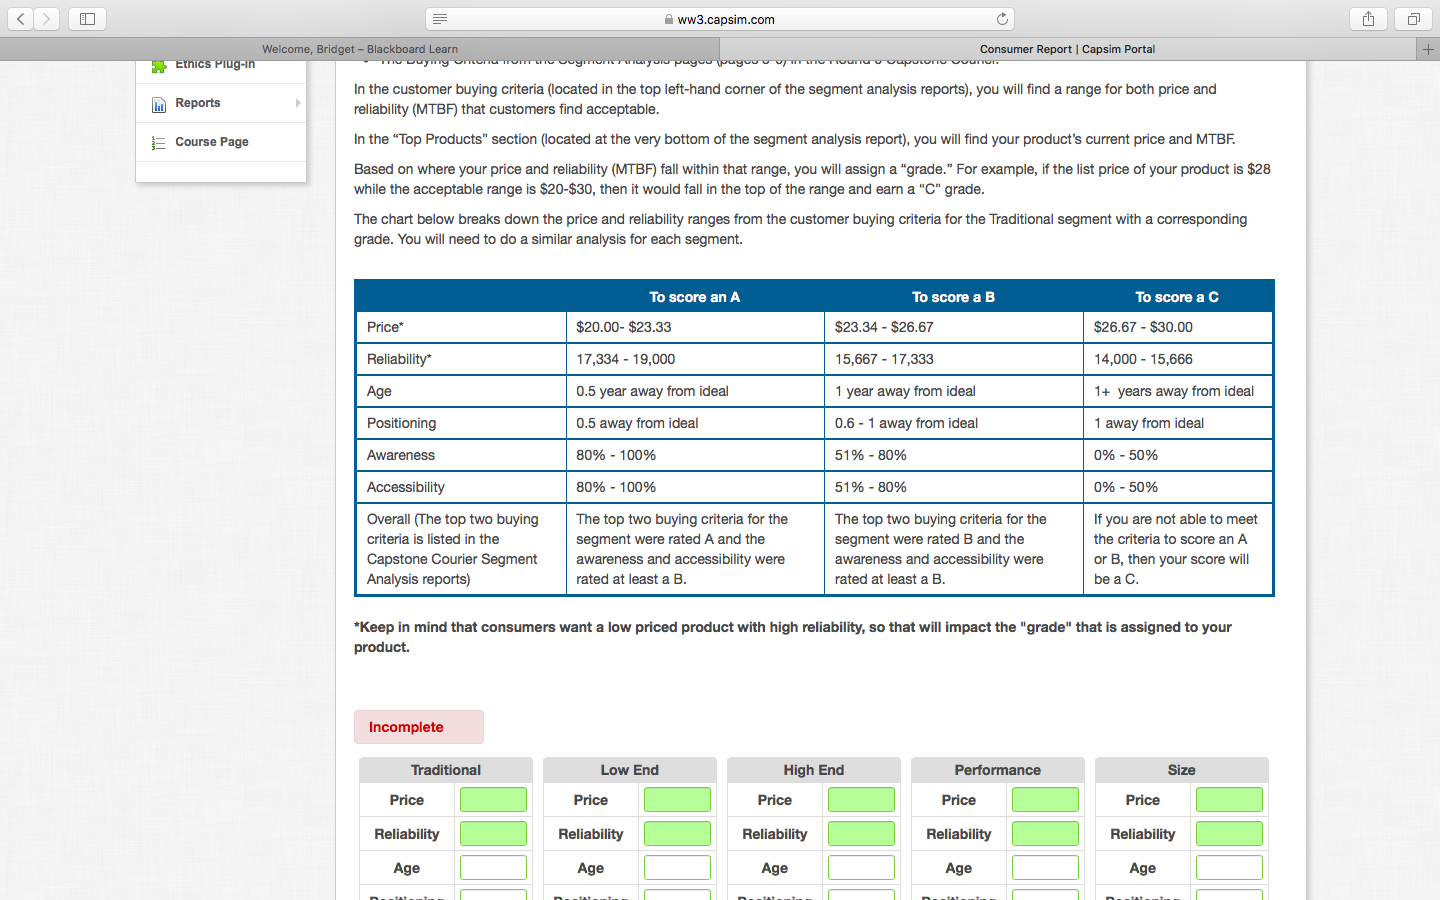The image size is (1440, 900).
Task: Open a new tab with plus button
Action: point(1428,49)
